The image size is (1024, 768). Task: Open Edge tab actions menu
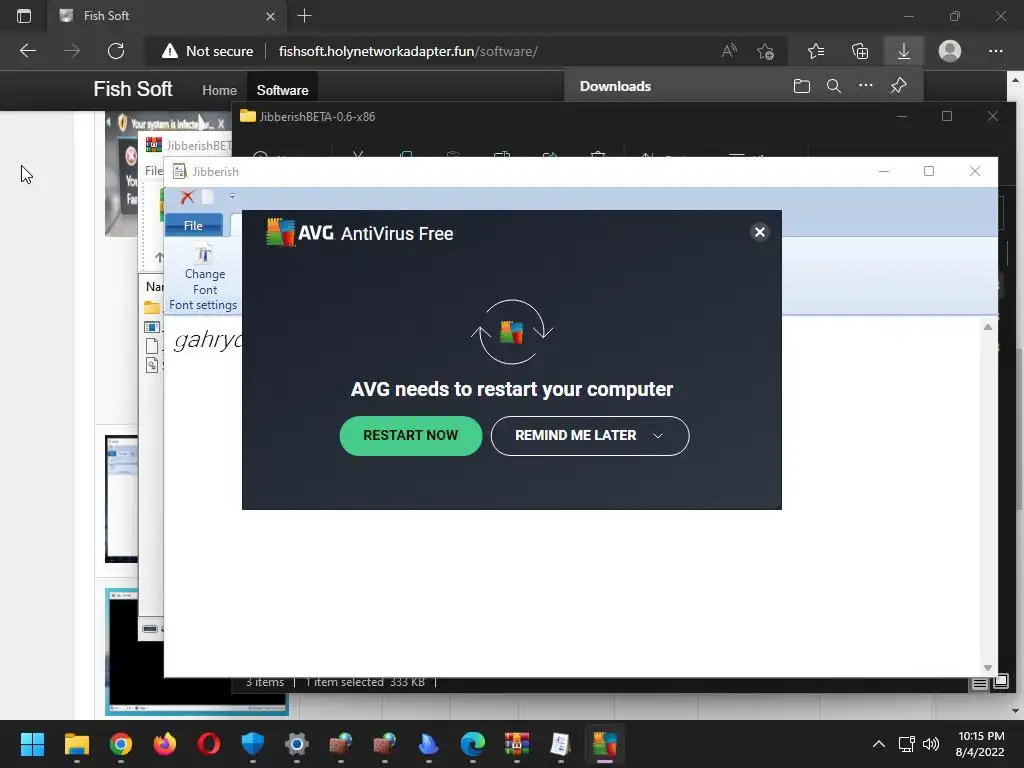click(x=24, y=16)
